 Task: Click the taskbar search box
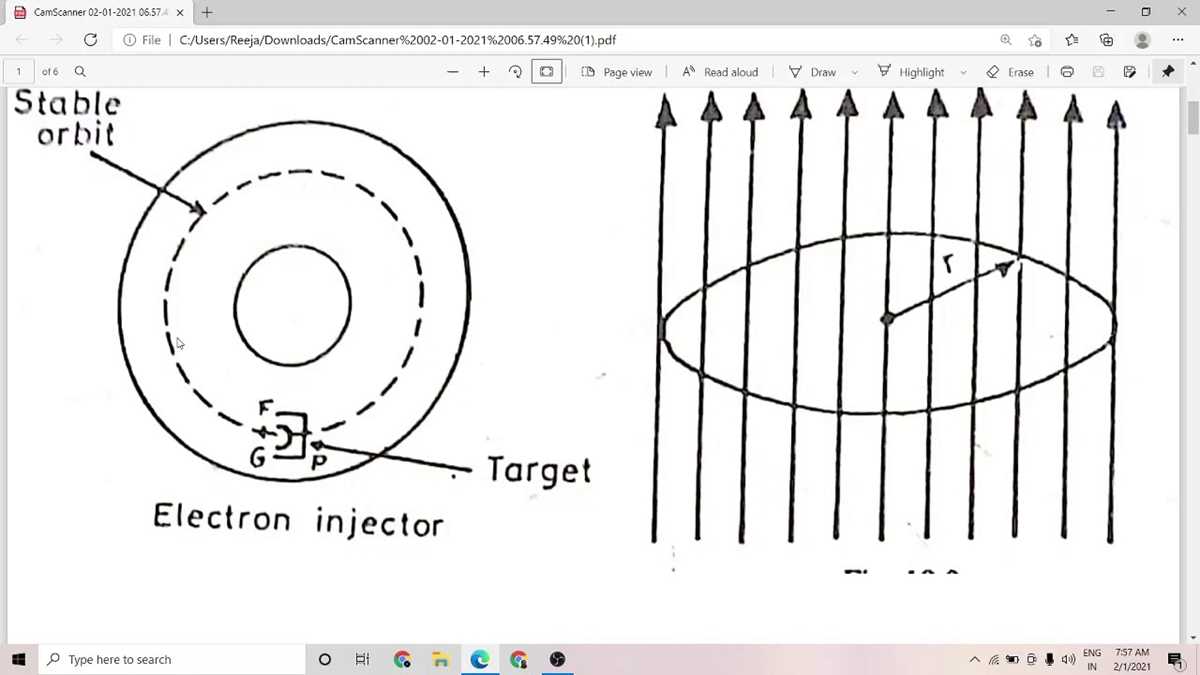click(170, 659)
